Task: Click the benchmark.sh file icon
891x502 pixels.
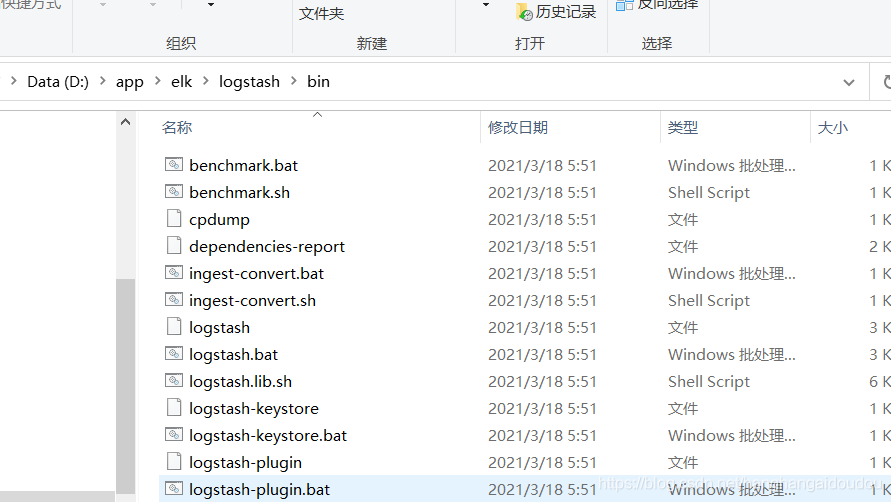Action: coord(174,192)
